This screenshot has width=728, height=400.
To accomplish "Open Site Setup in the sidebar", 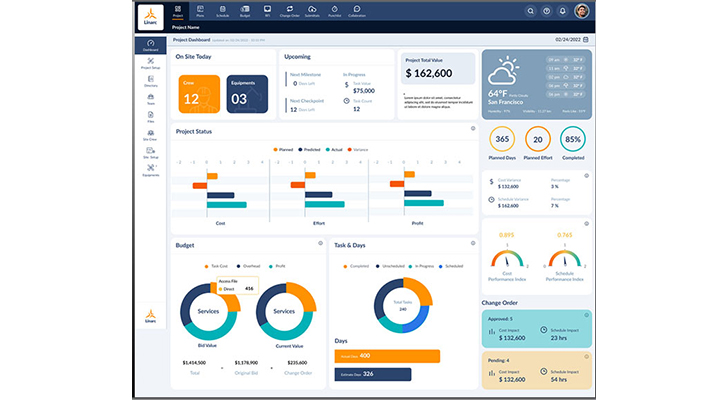I will point(150,153).
